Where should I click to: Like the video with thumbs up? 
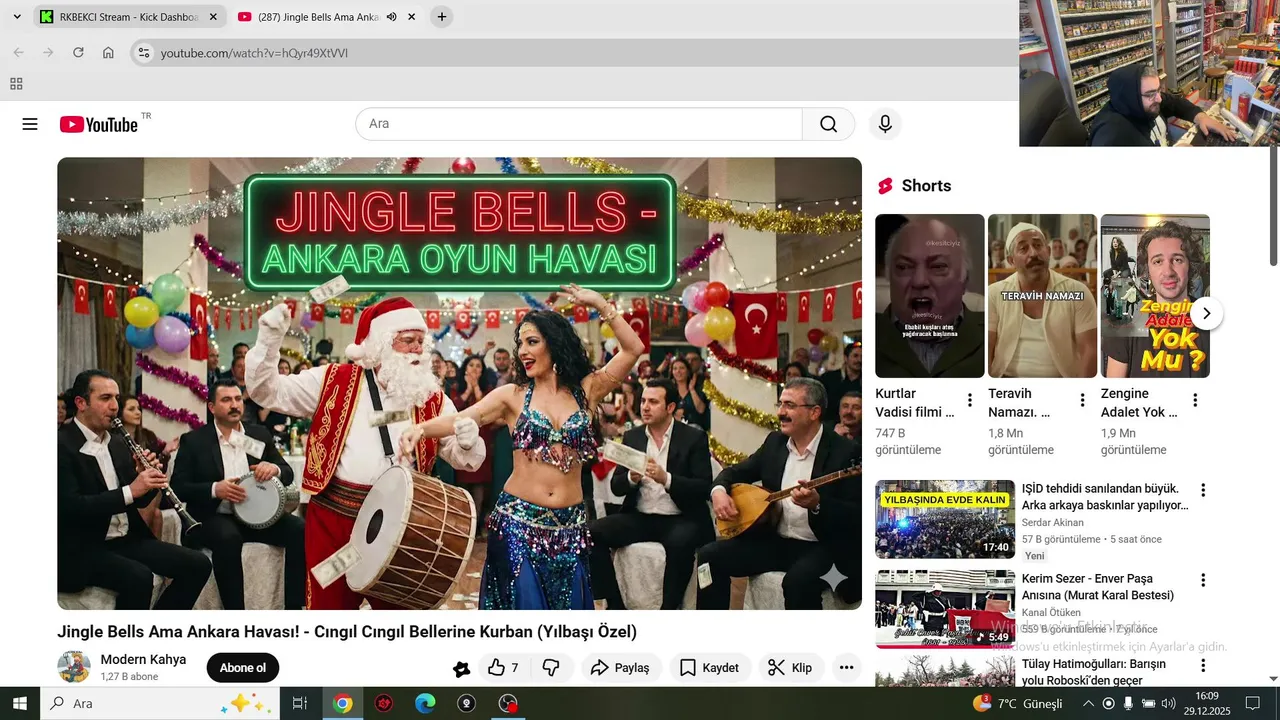[503, 668]
